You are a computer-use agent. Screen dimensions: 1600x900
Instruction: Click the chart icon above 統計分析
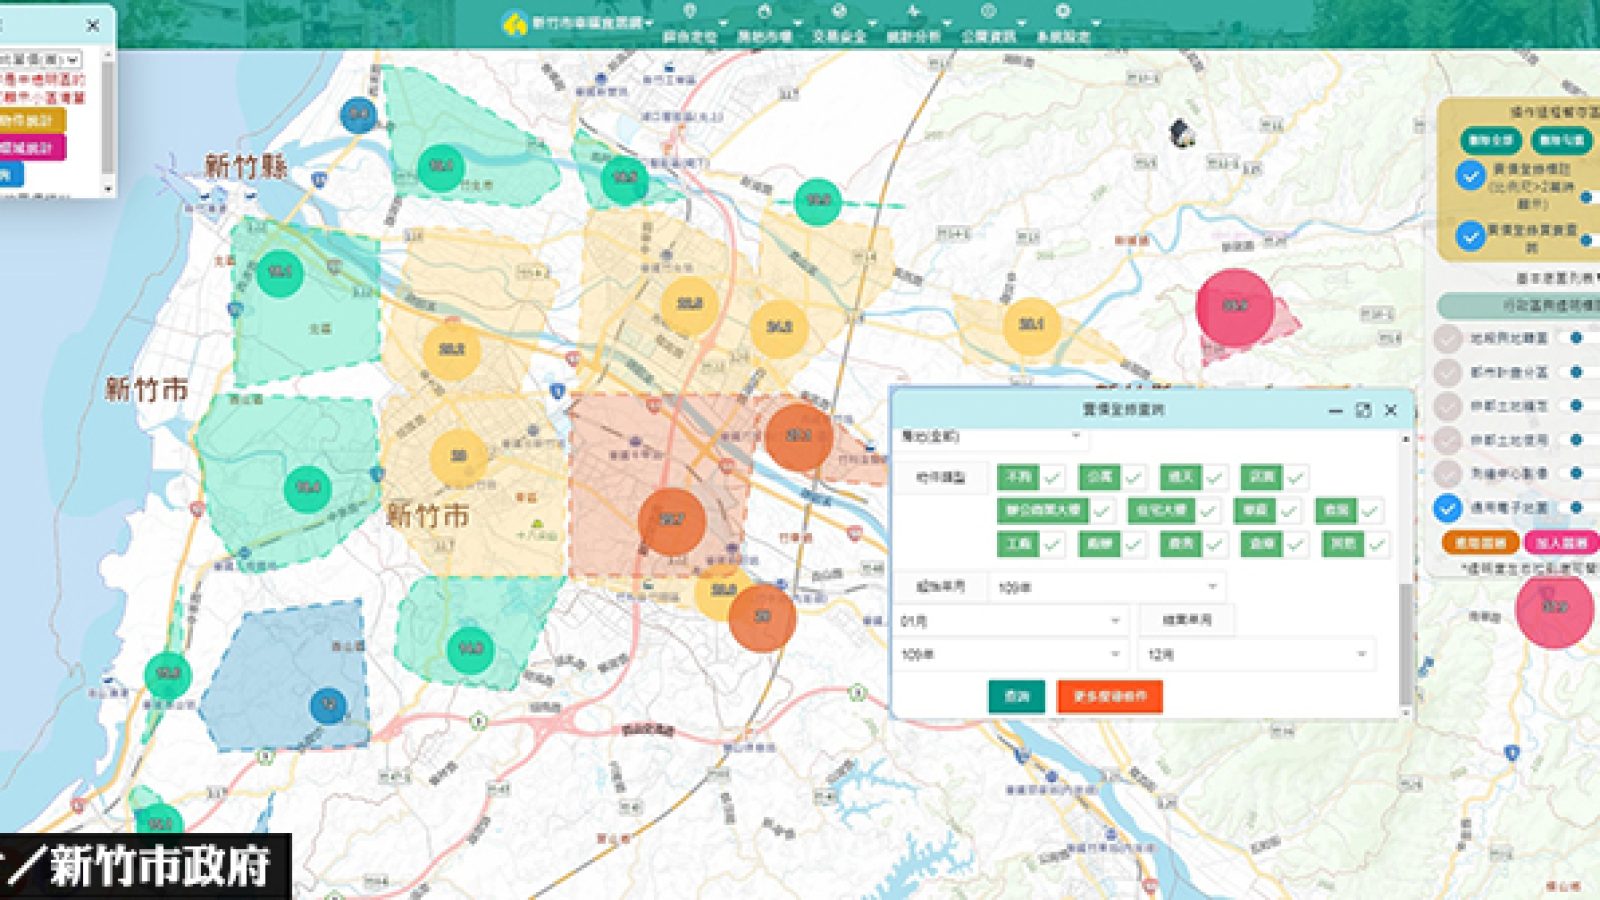[x=913, y=11]
